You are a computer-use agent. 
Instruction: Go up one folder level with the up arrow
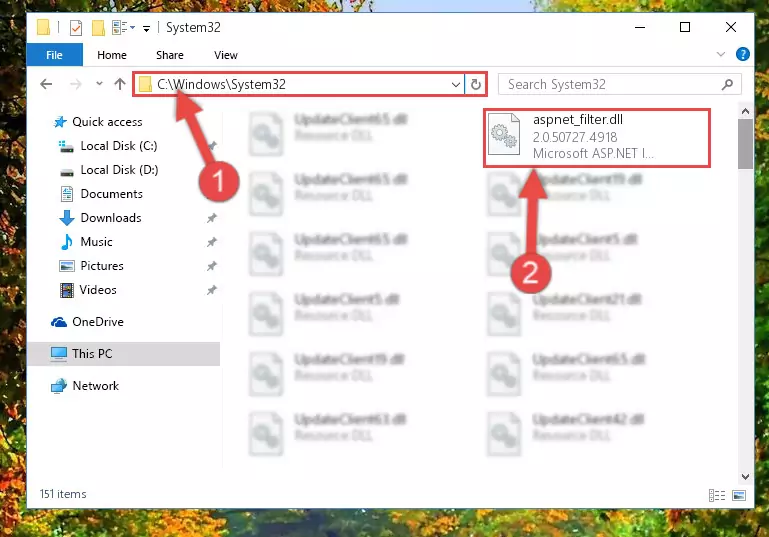120,84
